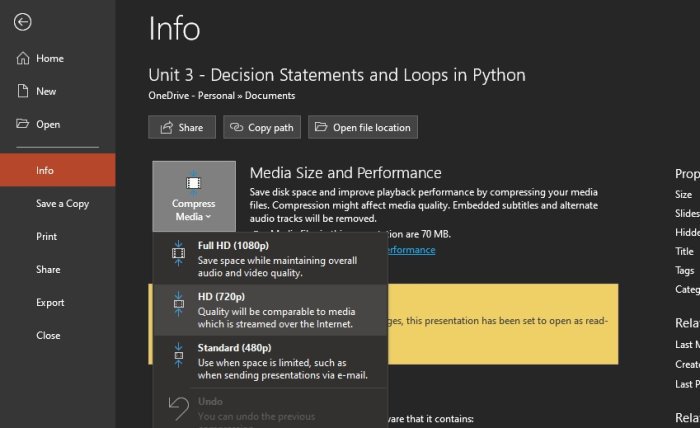Click the Full HD (1080p) compress icon

point(179,253)
